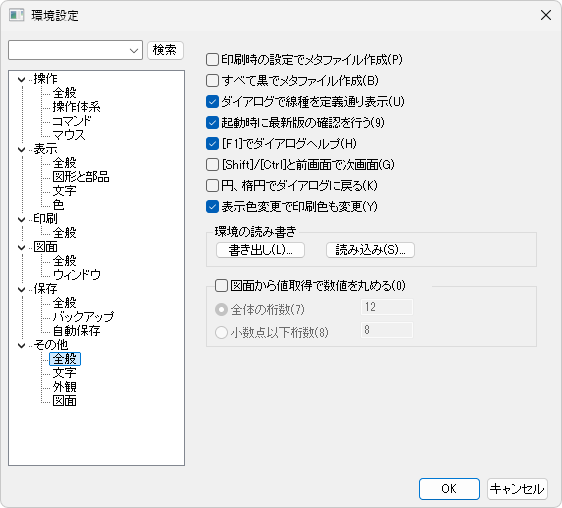562x508 pixels.
Task: Open 図形と部品 settings page
Action: tap(81, 177)
